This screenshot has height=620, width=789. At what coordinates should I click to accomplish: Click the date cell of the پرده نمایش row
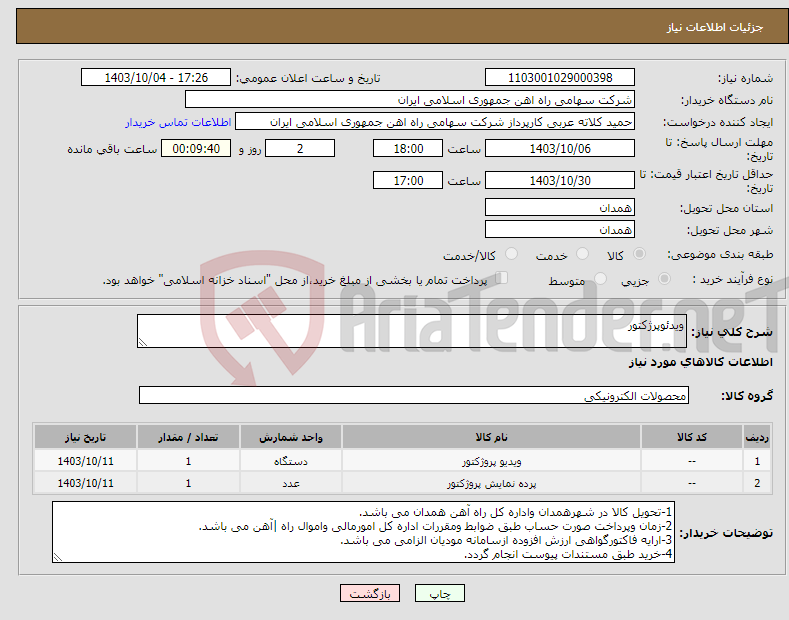click(x=86, y=483)
